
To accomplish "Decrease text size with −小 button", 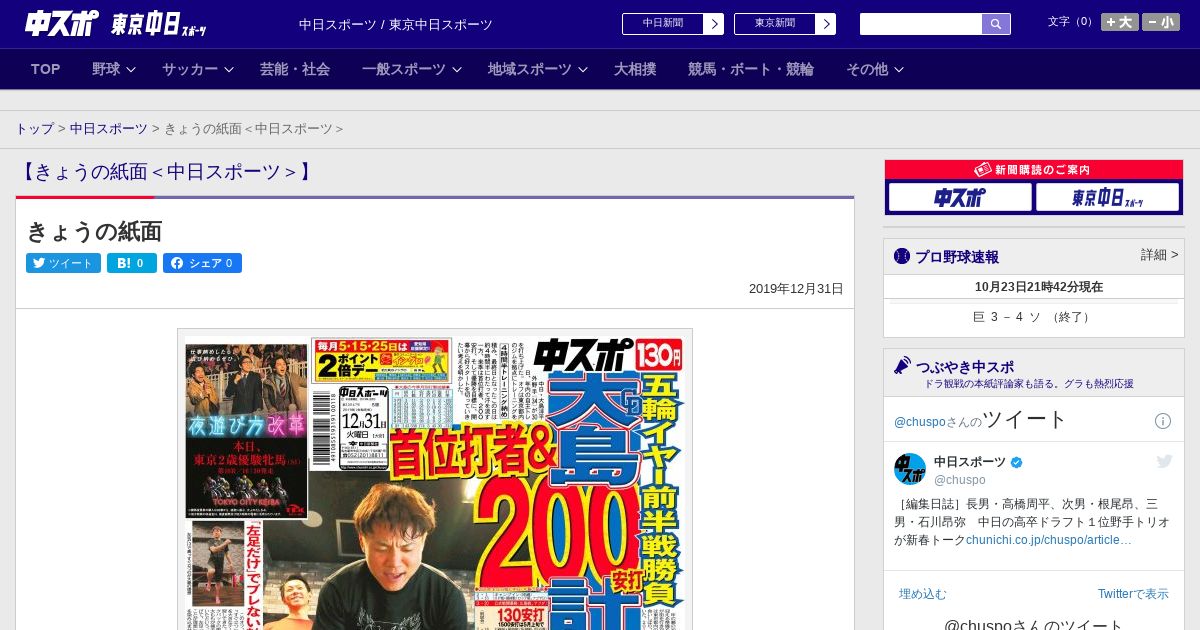I will point(1161,22).
